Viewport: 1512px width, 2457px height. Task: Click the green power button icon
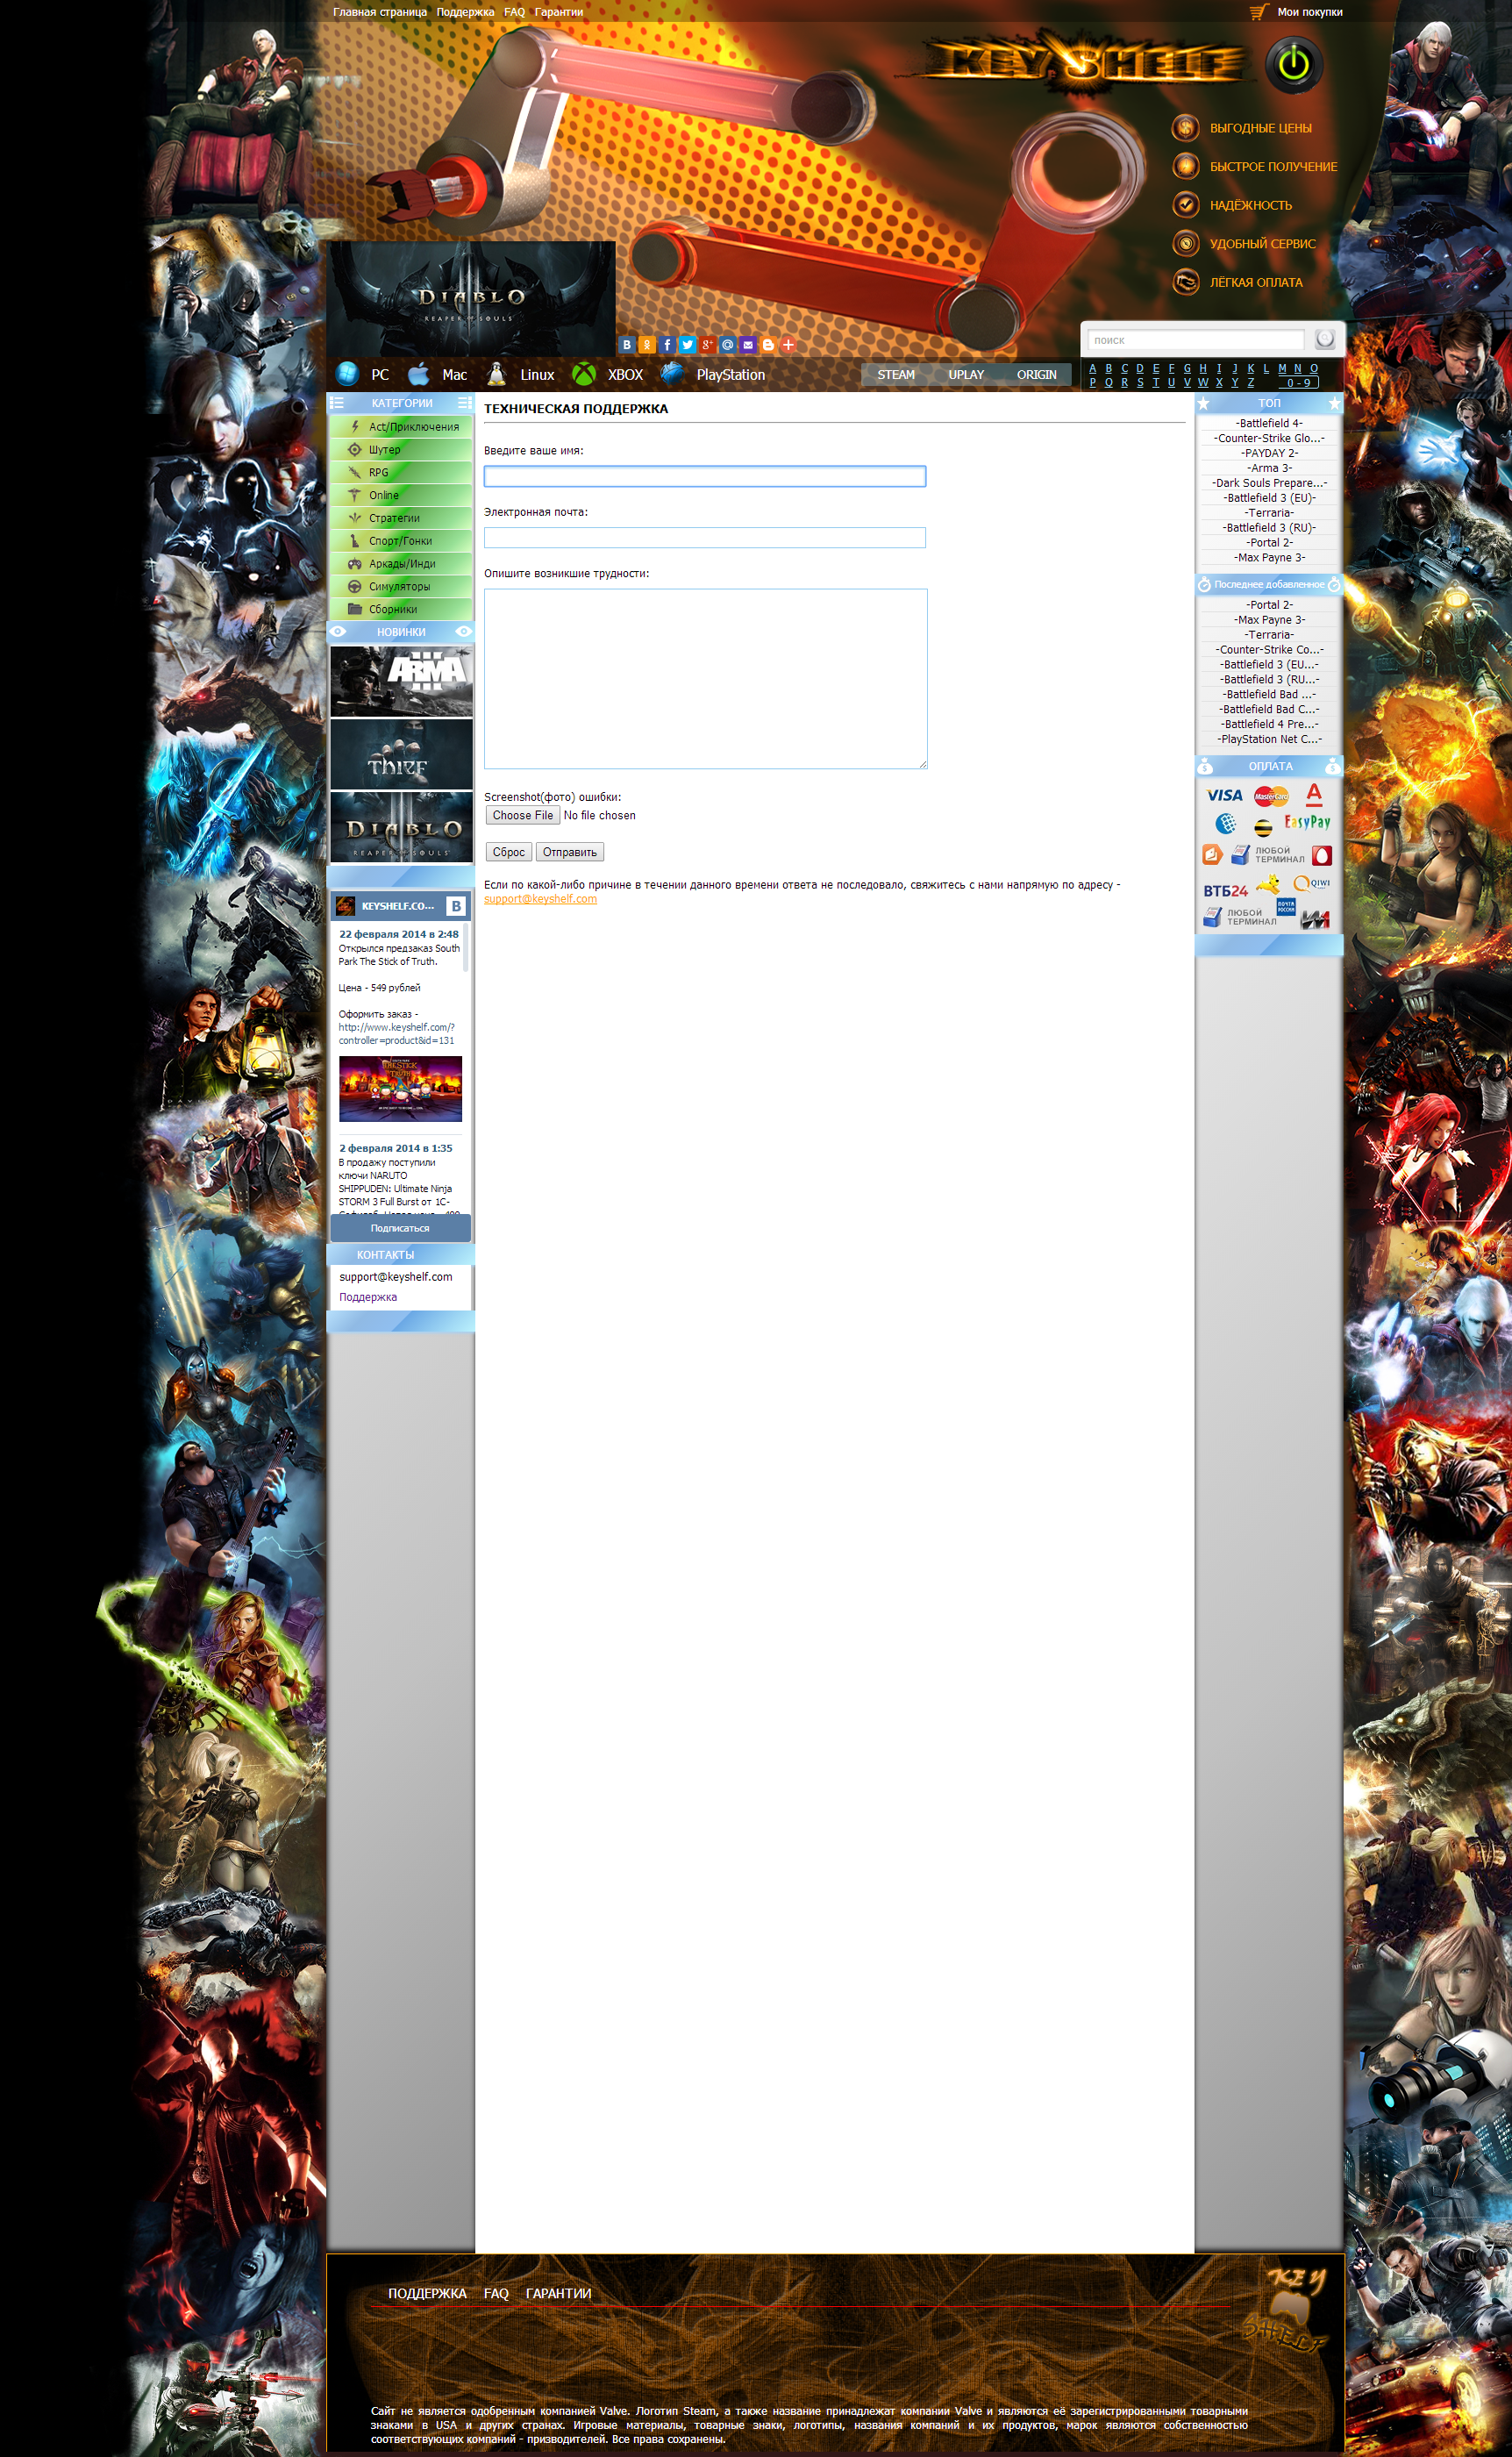tap(1294, 65)
